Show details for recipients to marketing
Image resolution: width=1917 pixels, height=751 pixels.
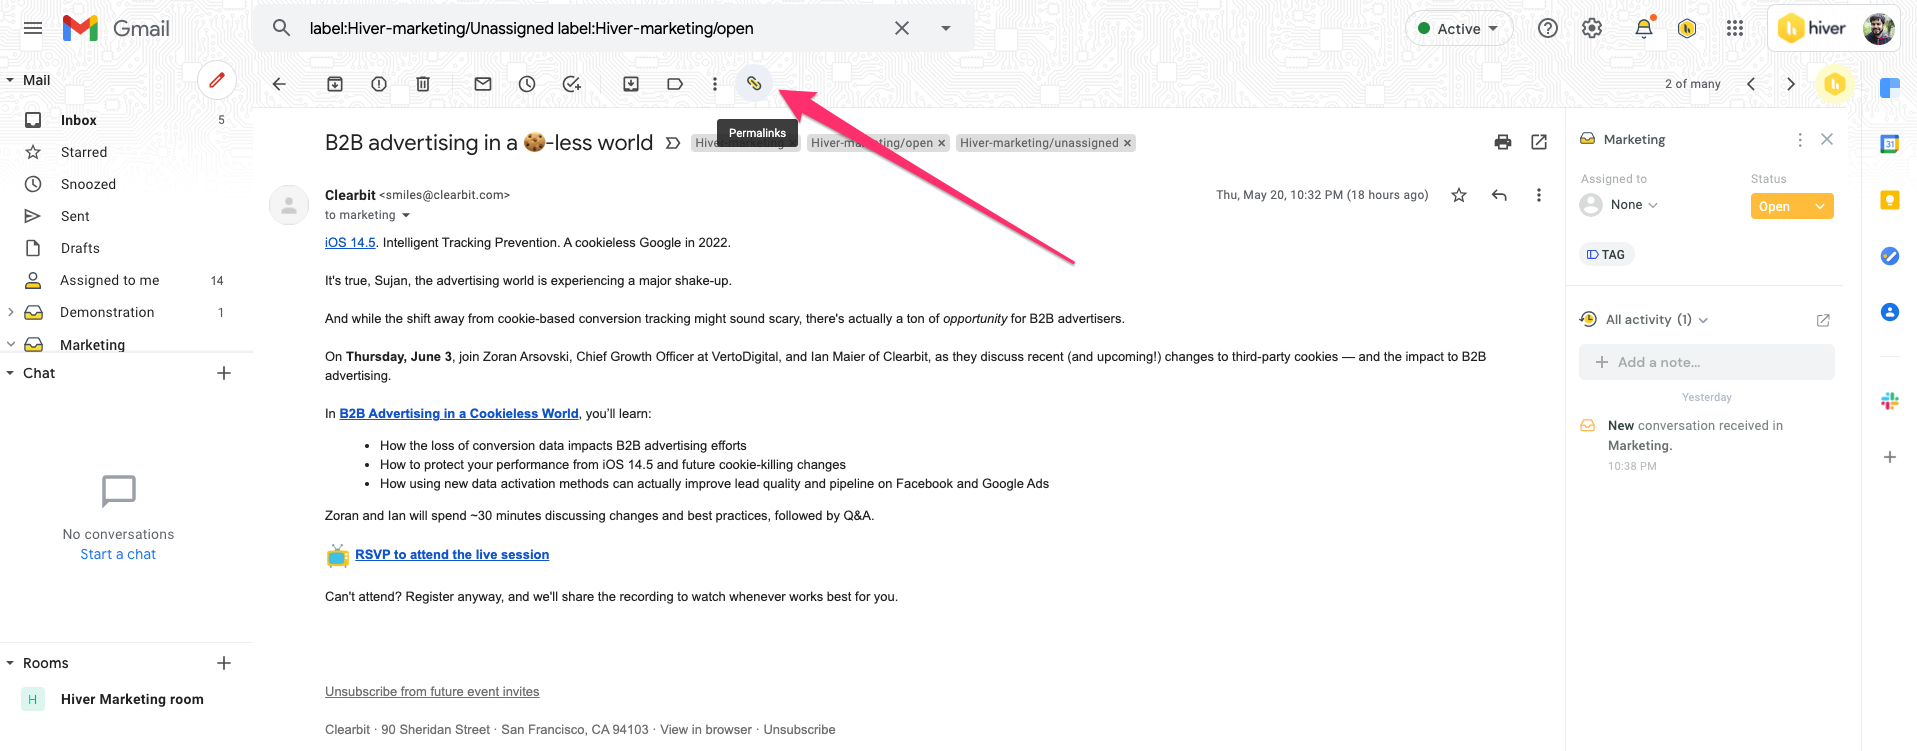click(x=406, y=215)
